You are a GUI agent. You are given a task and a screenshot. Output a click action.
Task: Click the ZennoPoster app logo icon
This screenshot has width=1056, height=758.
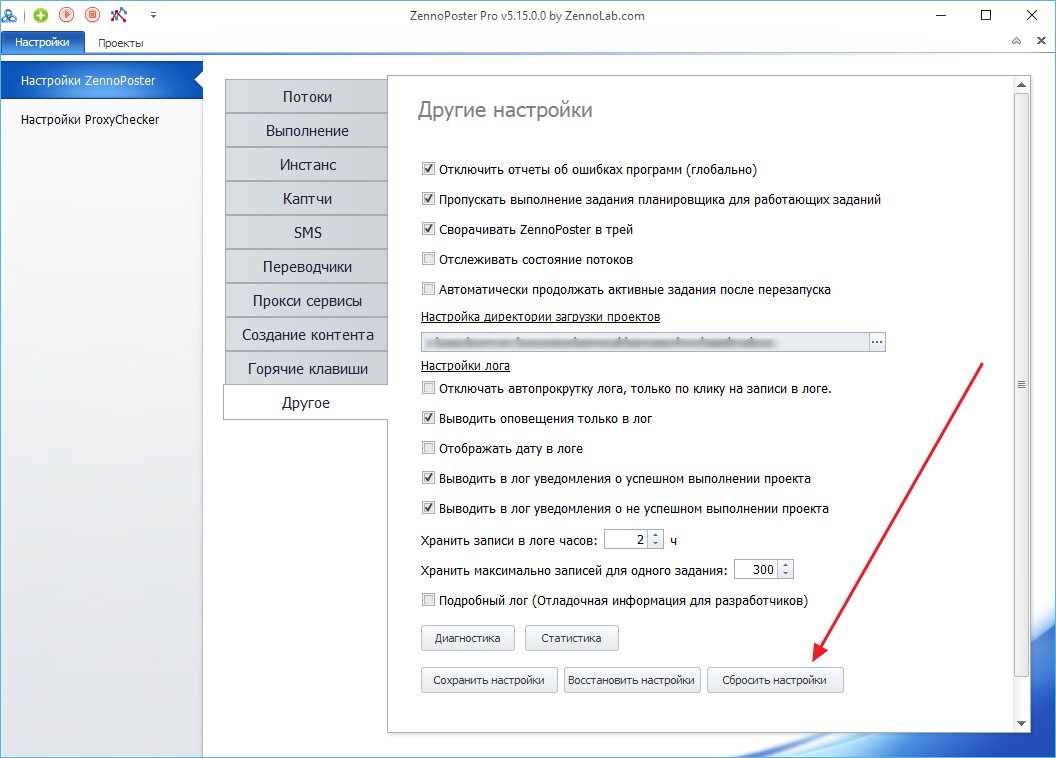click(x=9, y=15)
